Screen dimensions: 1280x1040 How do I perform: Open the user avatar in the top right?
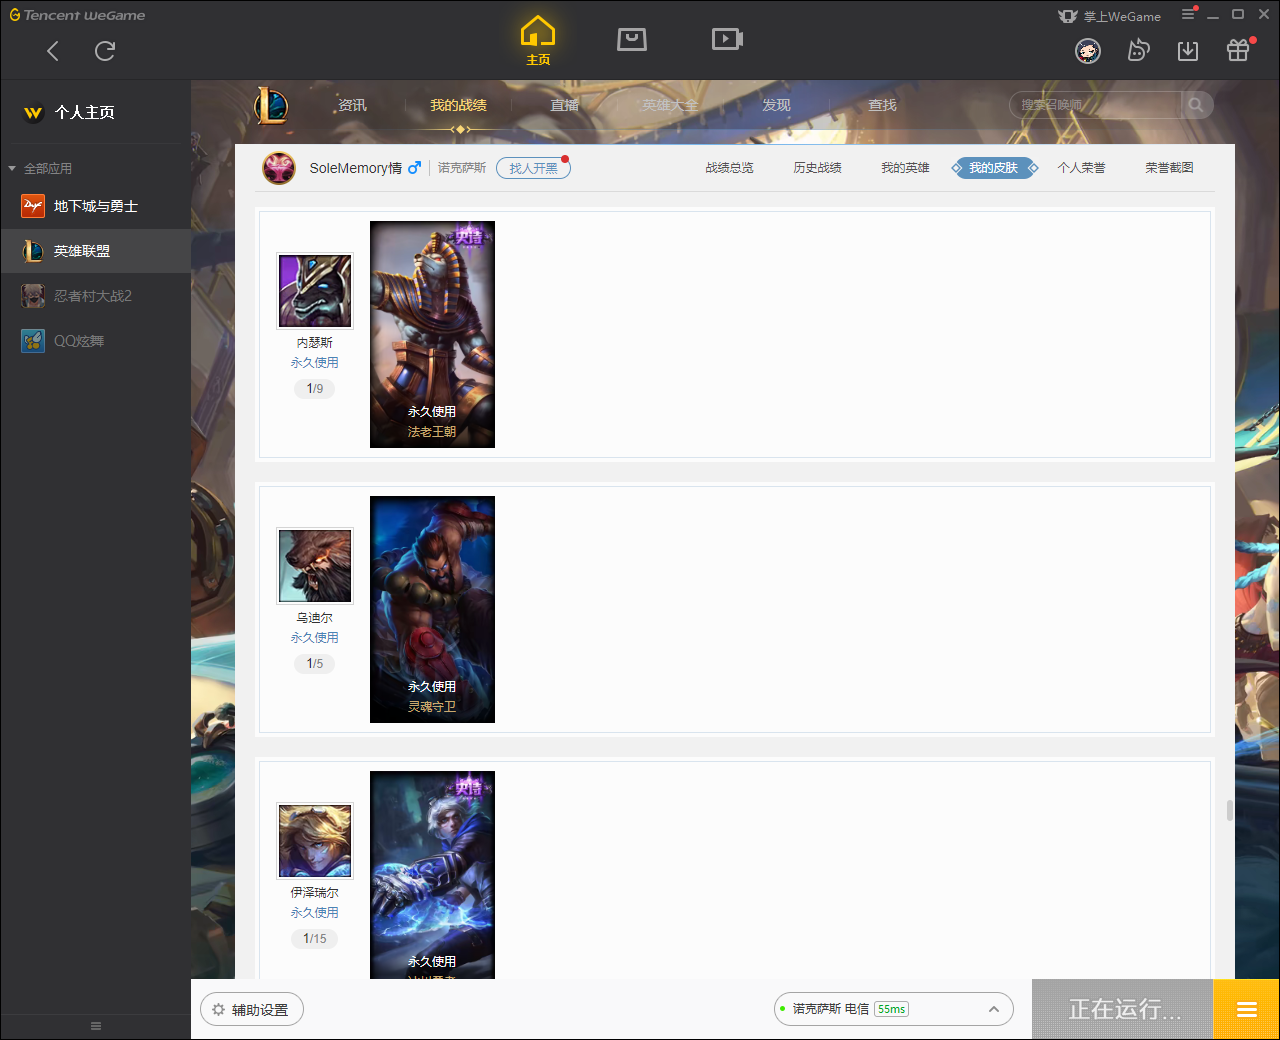1088,51
